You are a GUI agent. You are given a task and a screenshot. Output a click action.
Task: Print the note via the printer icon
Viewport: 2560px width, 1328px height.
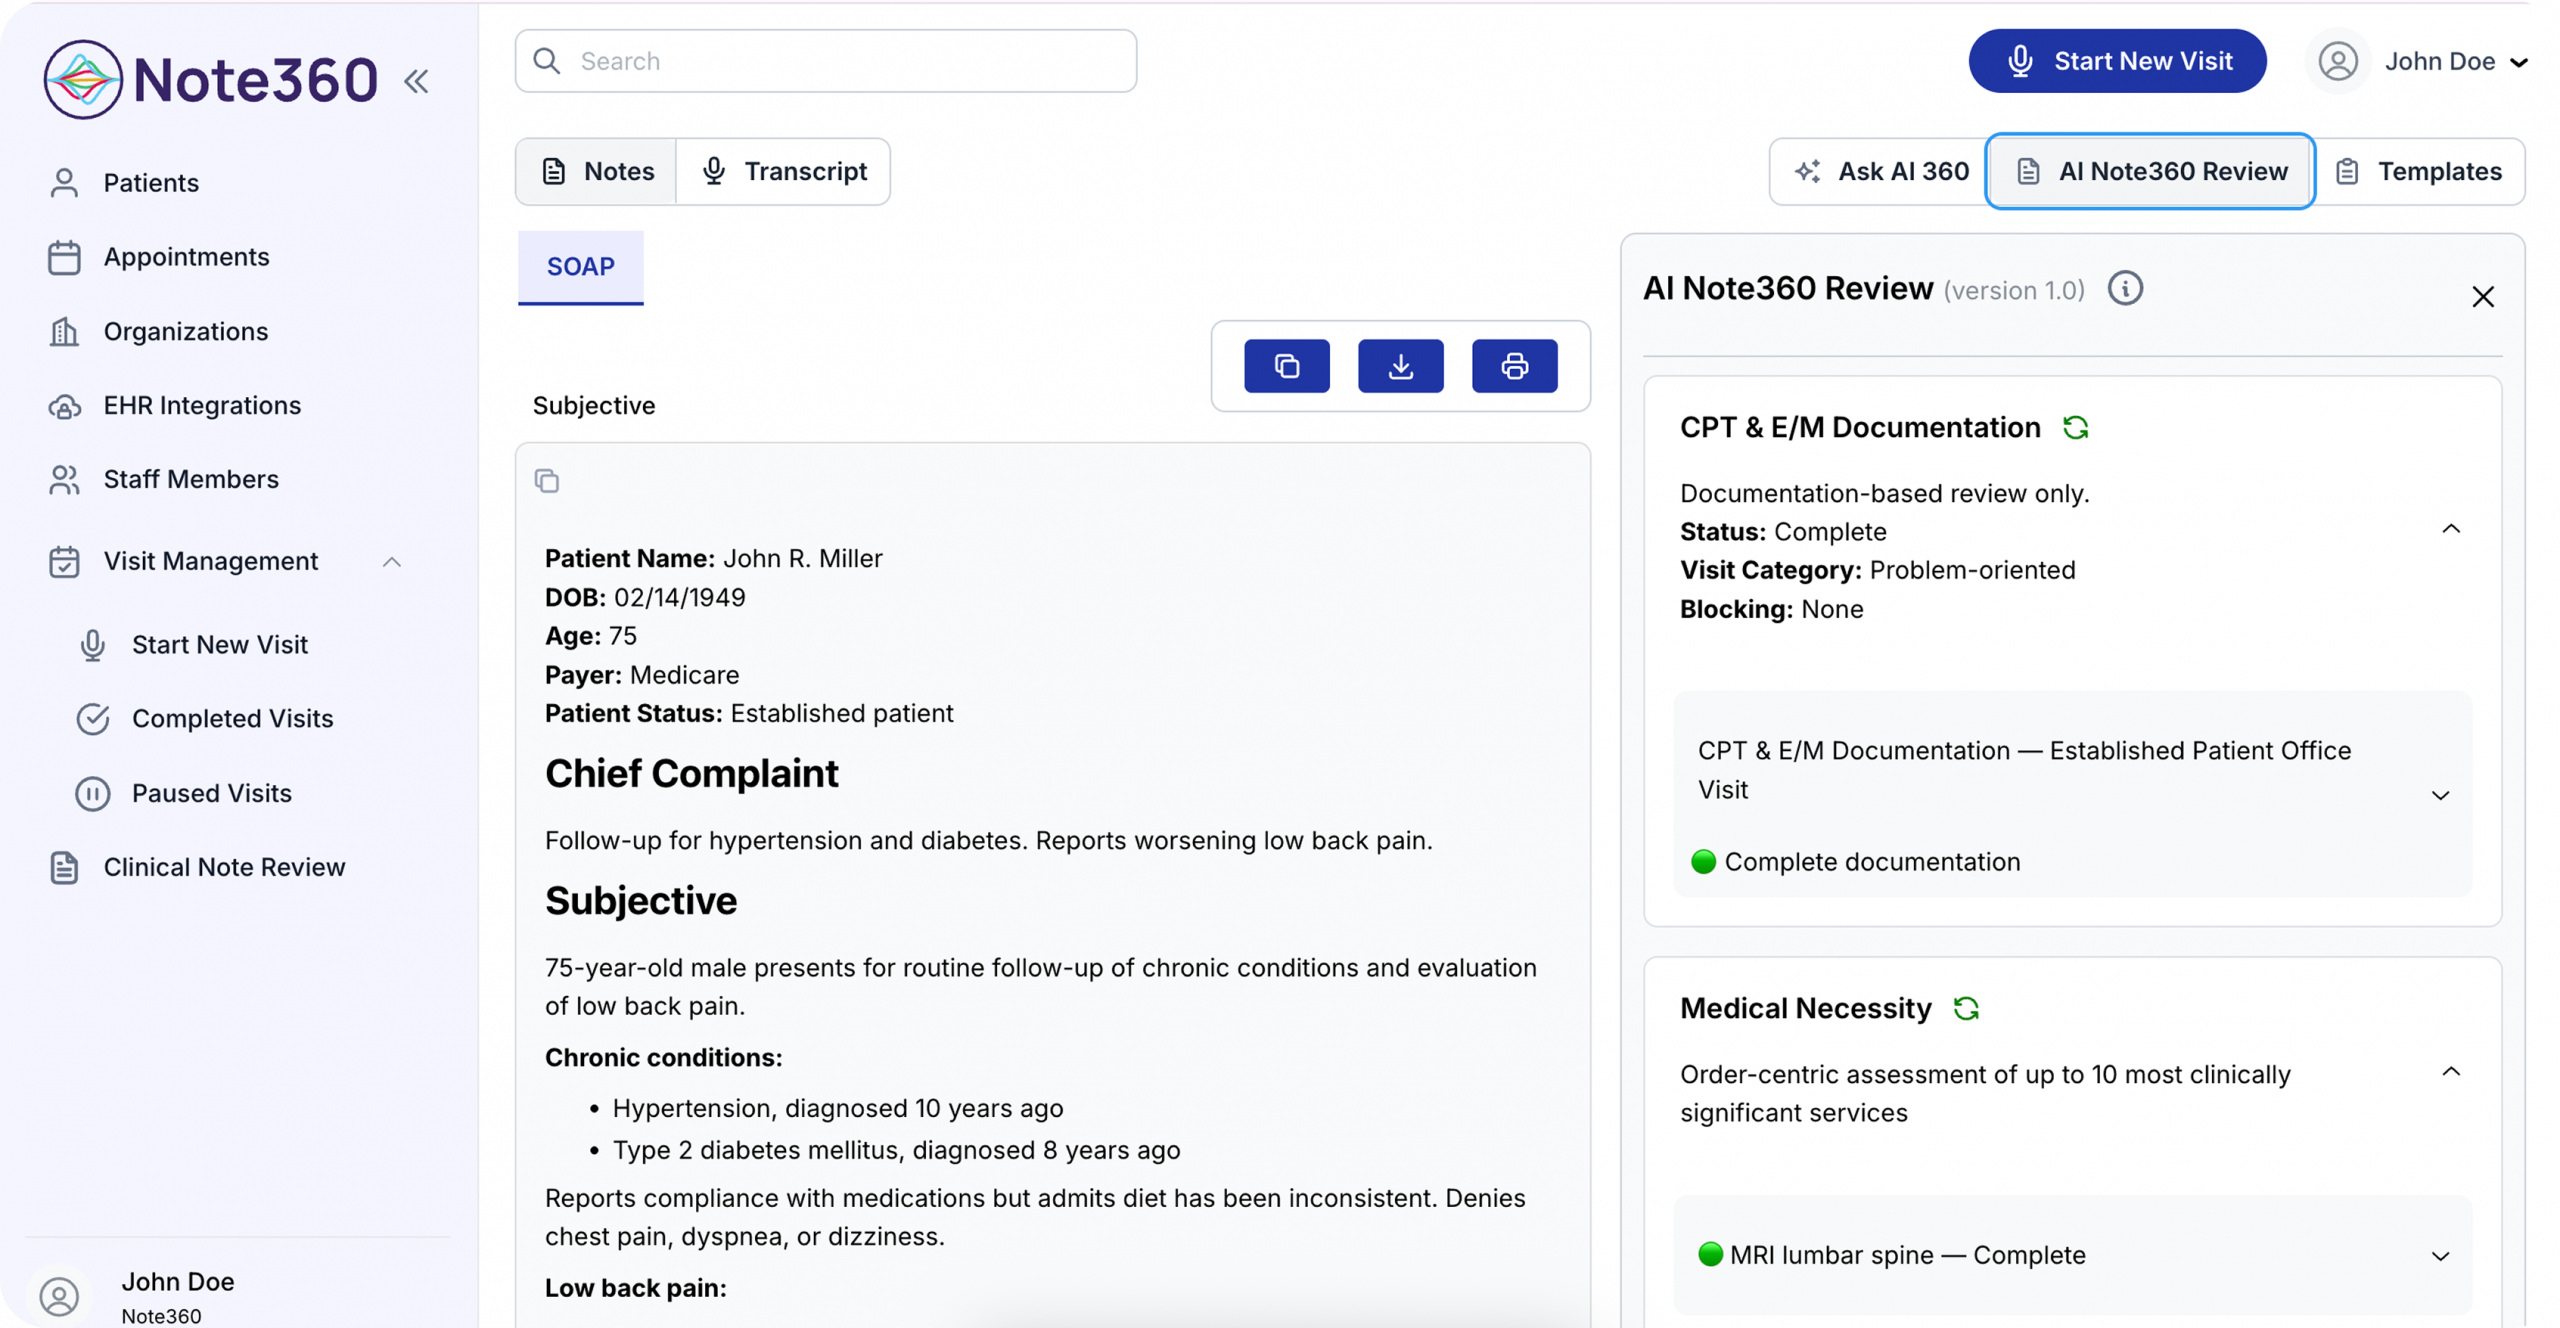point(1514,366)
